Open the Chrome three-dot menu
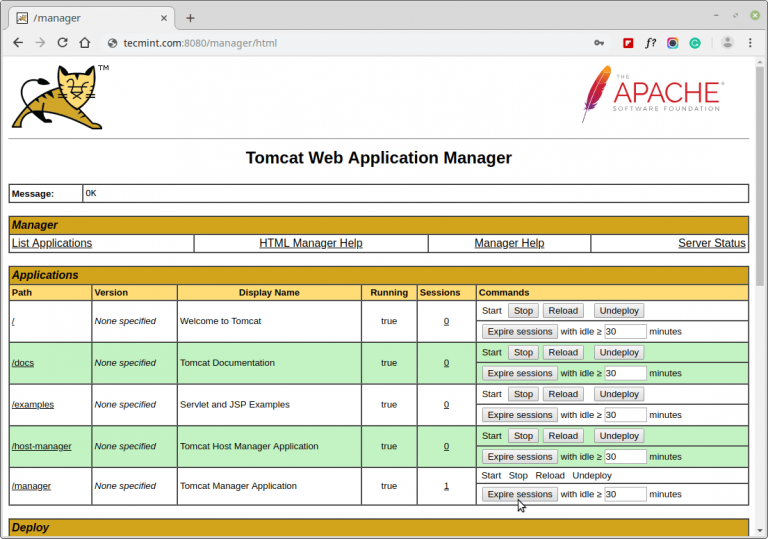This screenshot has height=539, width=768. pyautogui.click(x=752, y=43)
